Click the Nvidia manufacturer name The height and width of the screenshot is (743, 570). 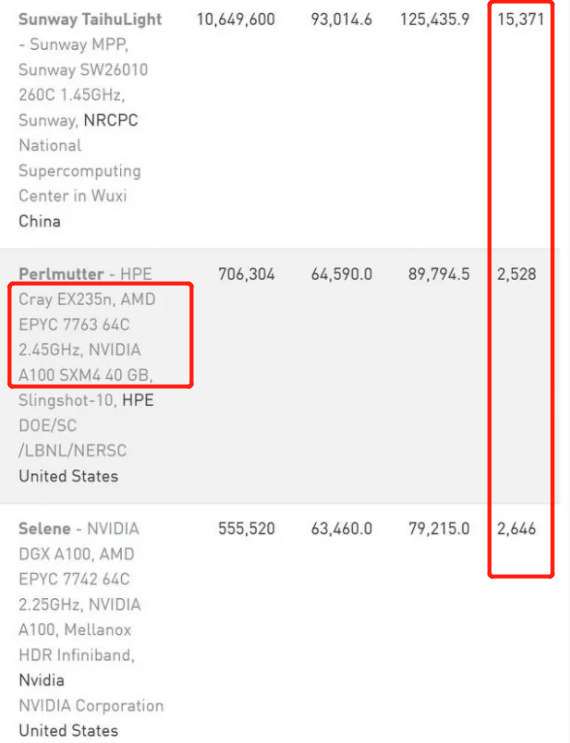coord(41,680)
